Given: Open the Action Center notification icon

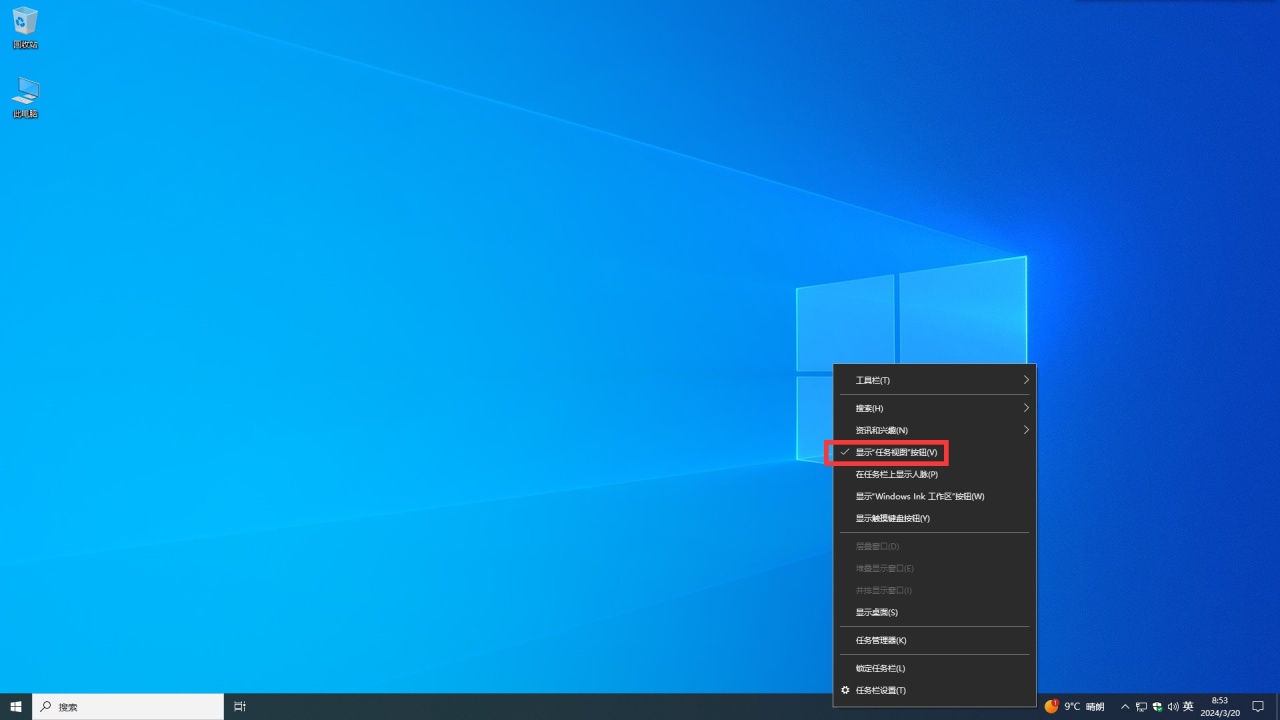Looking at the screenshot, I should 1258,706.
